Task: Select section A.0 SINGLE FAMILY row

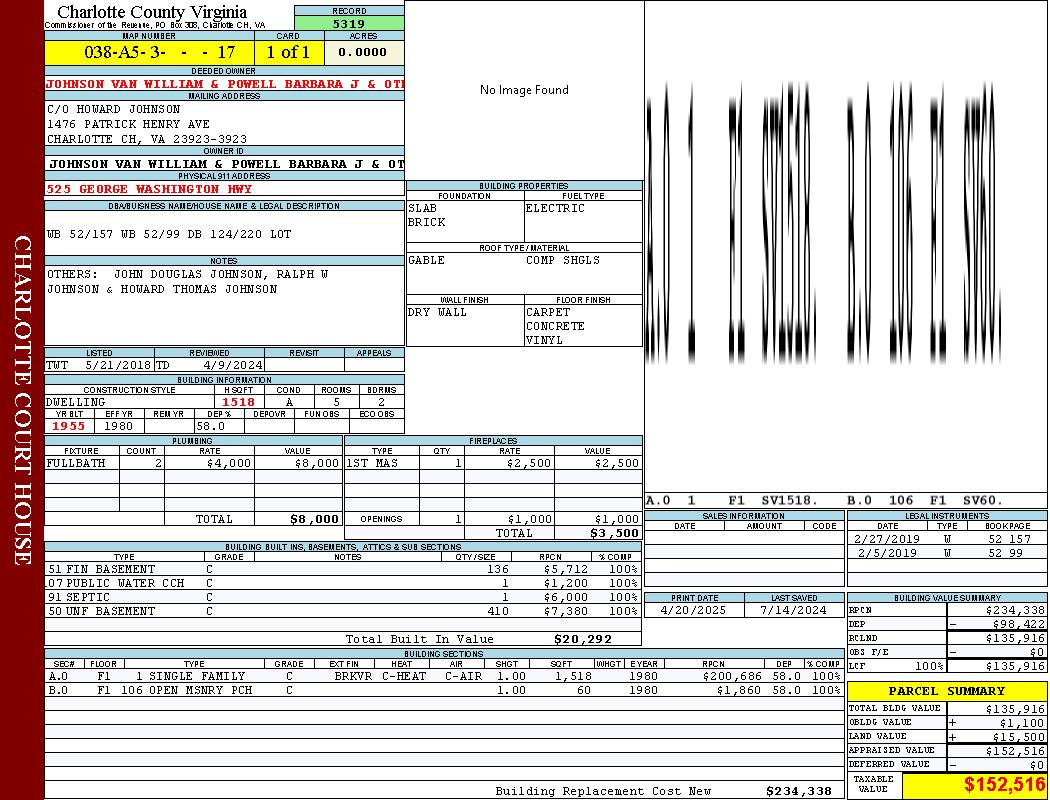Action: pyautogui.click(x=444, y=677)
